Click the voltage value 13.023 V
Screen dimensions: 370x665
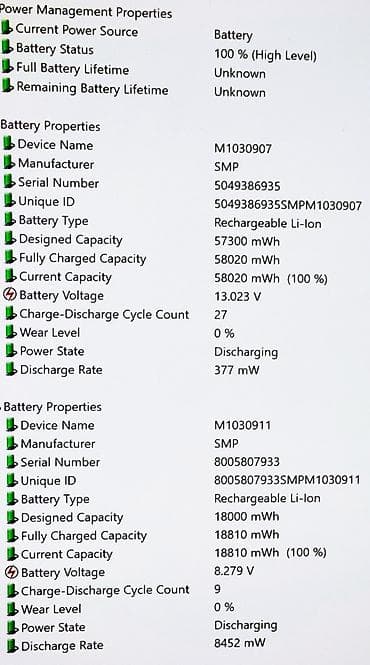tap(238, 296)
